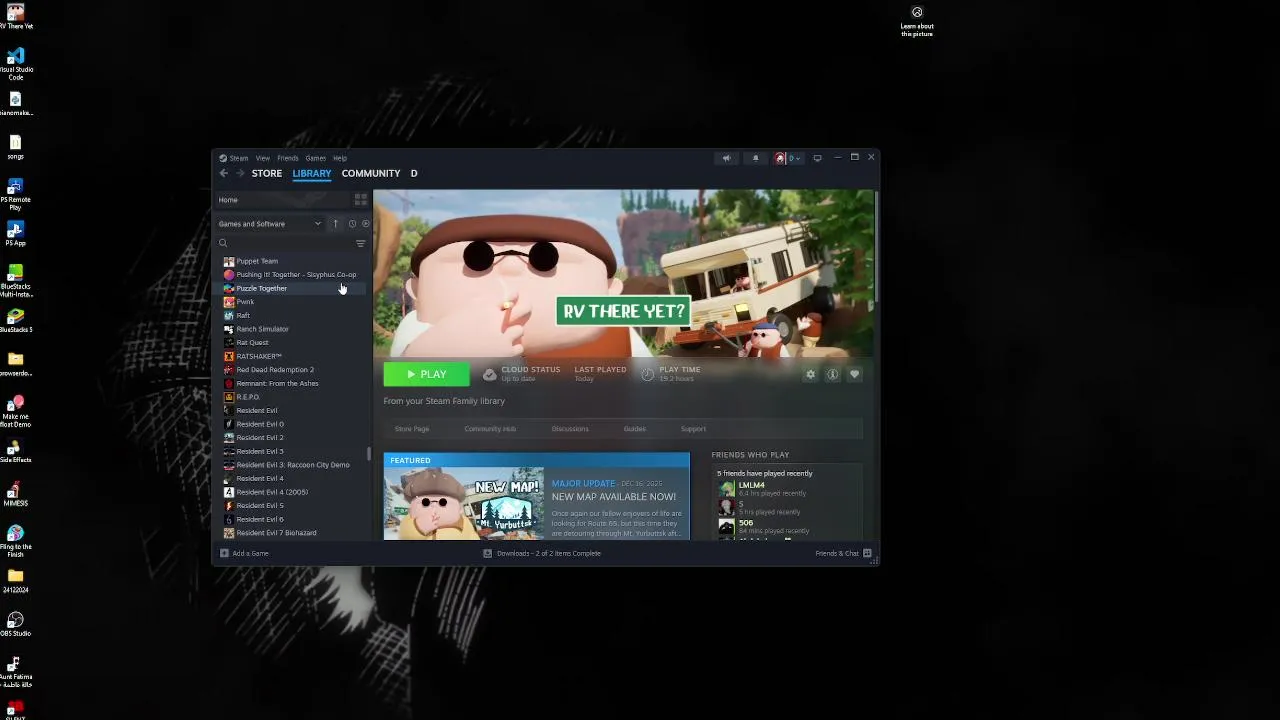Open the Games menu
The image size is (1280, 720).
[316, 158]
